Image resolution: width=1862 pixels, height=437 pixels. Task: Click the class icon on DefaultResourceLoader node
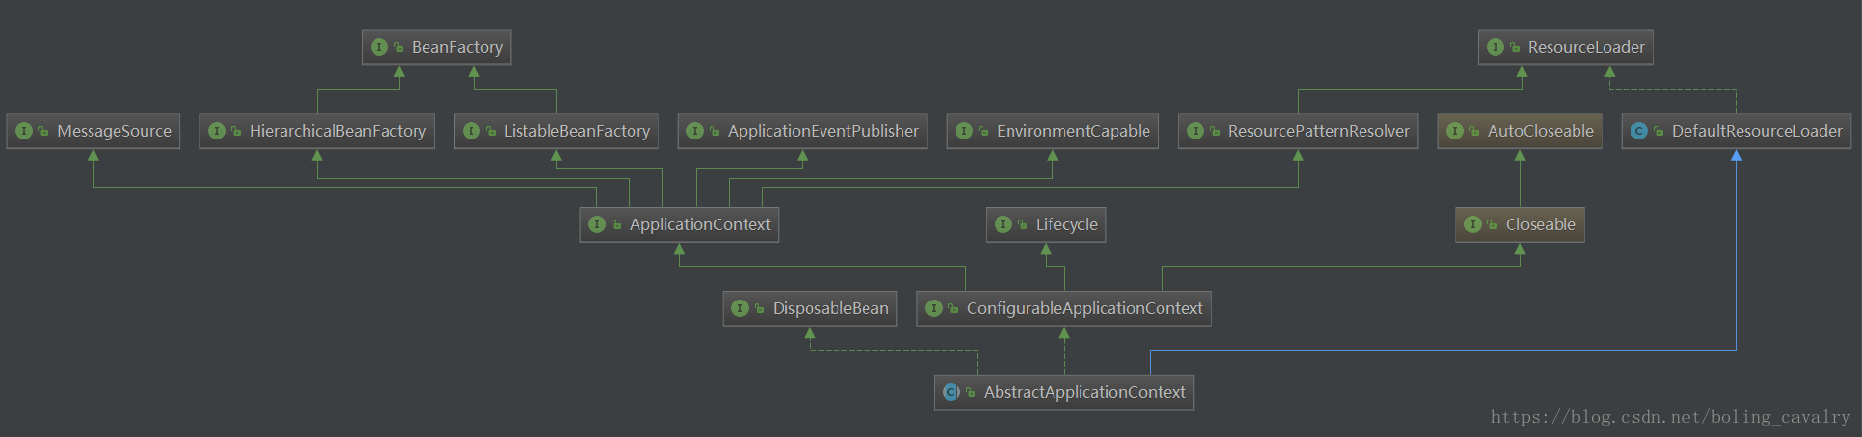click(x=1639, y=131)
